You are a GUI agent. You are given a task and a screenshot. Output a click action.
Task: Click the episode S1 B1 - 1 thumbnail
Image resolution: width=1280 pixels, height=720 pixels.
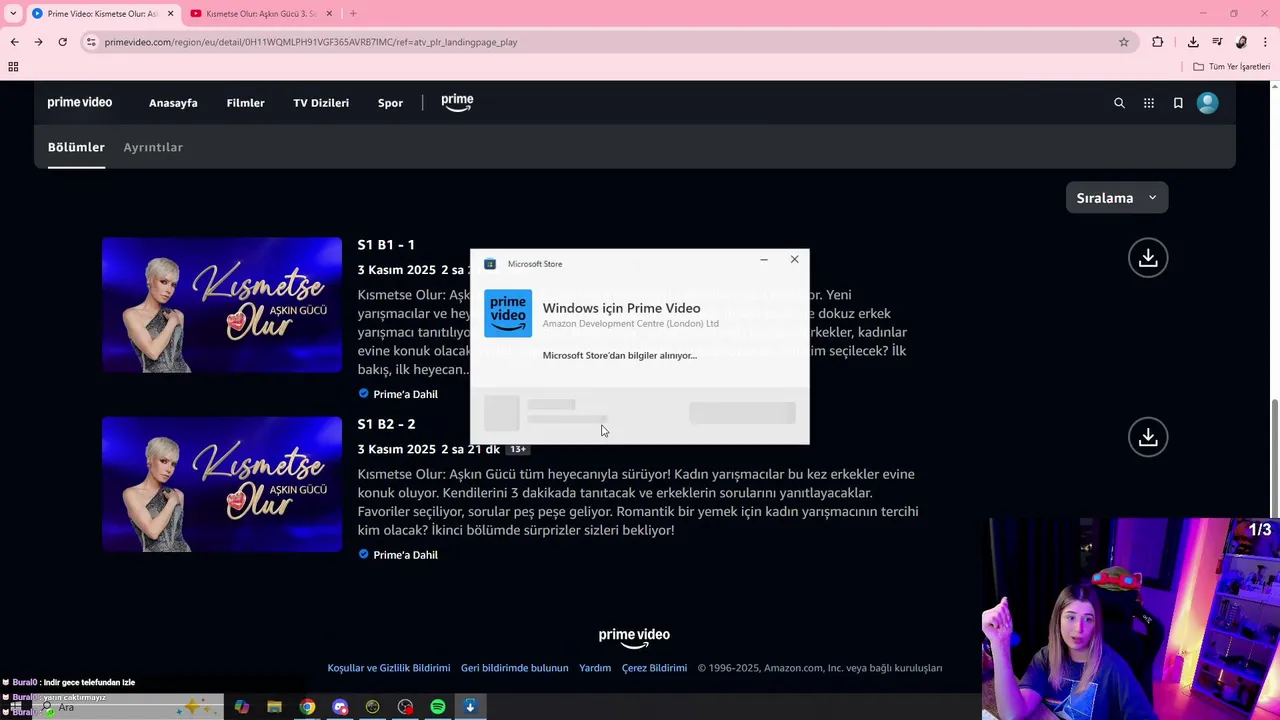222,305
